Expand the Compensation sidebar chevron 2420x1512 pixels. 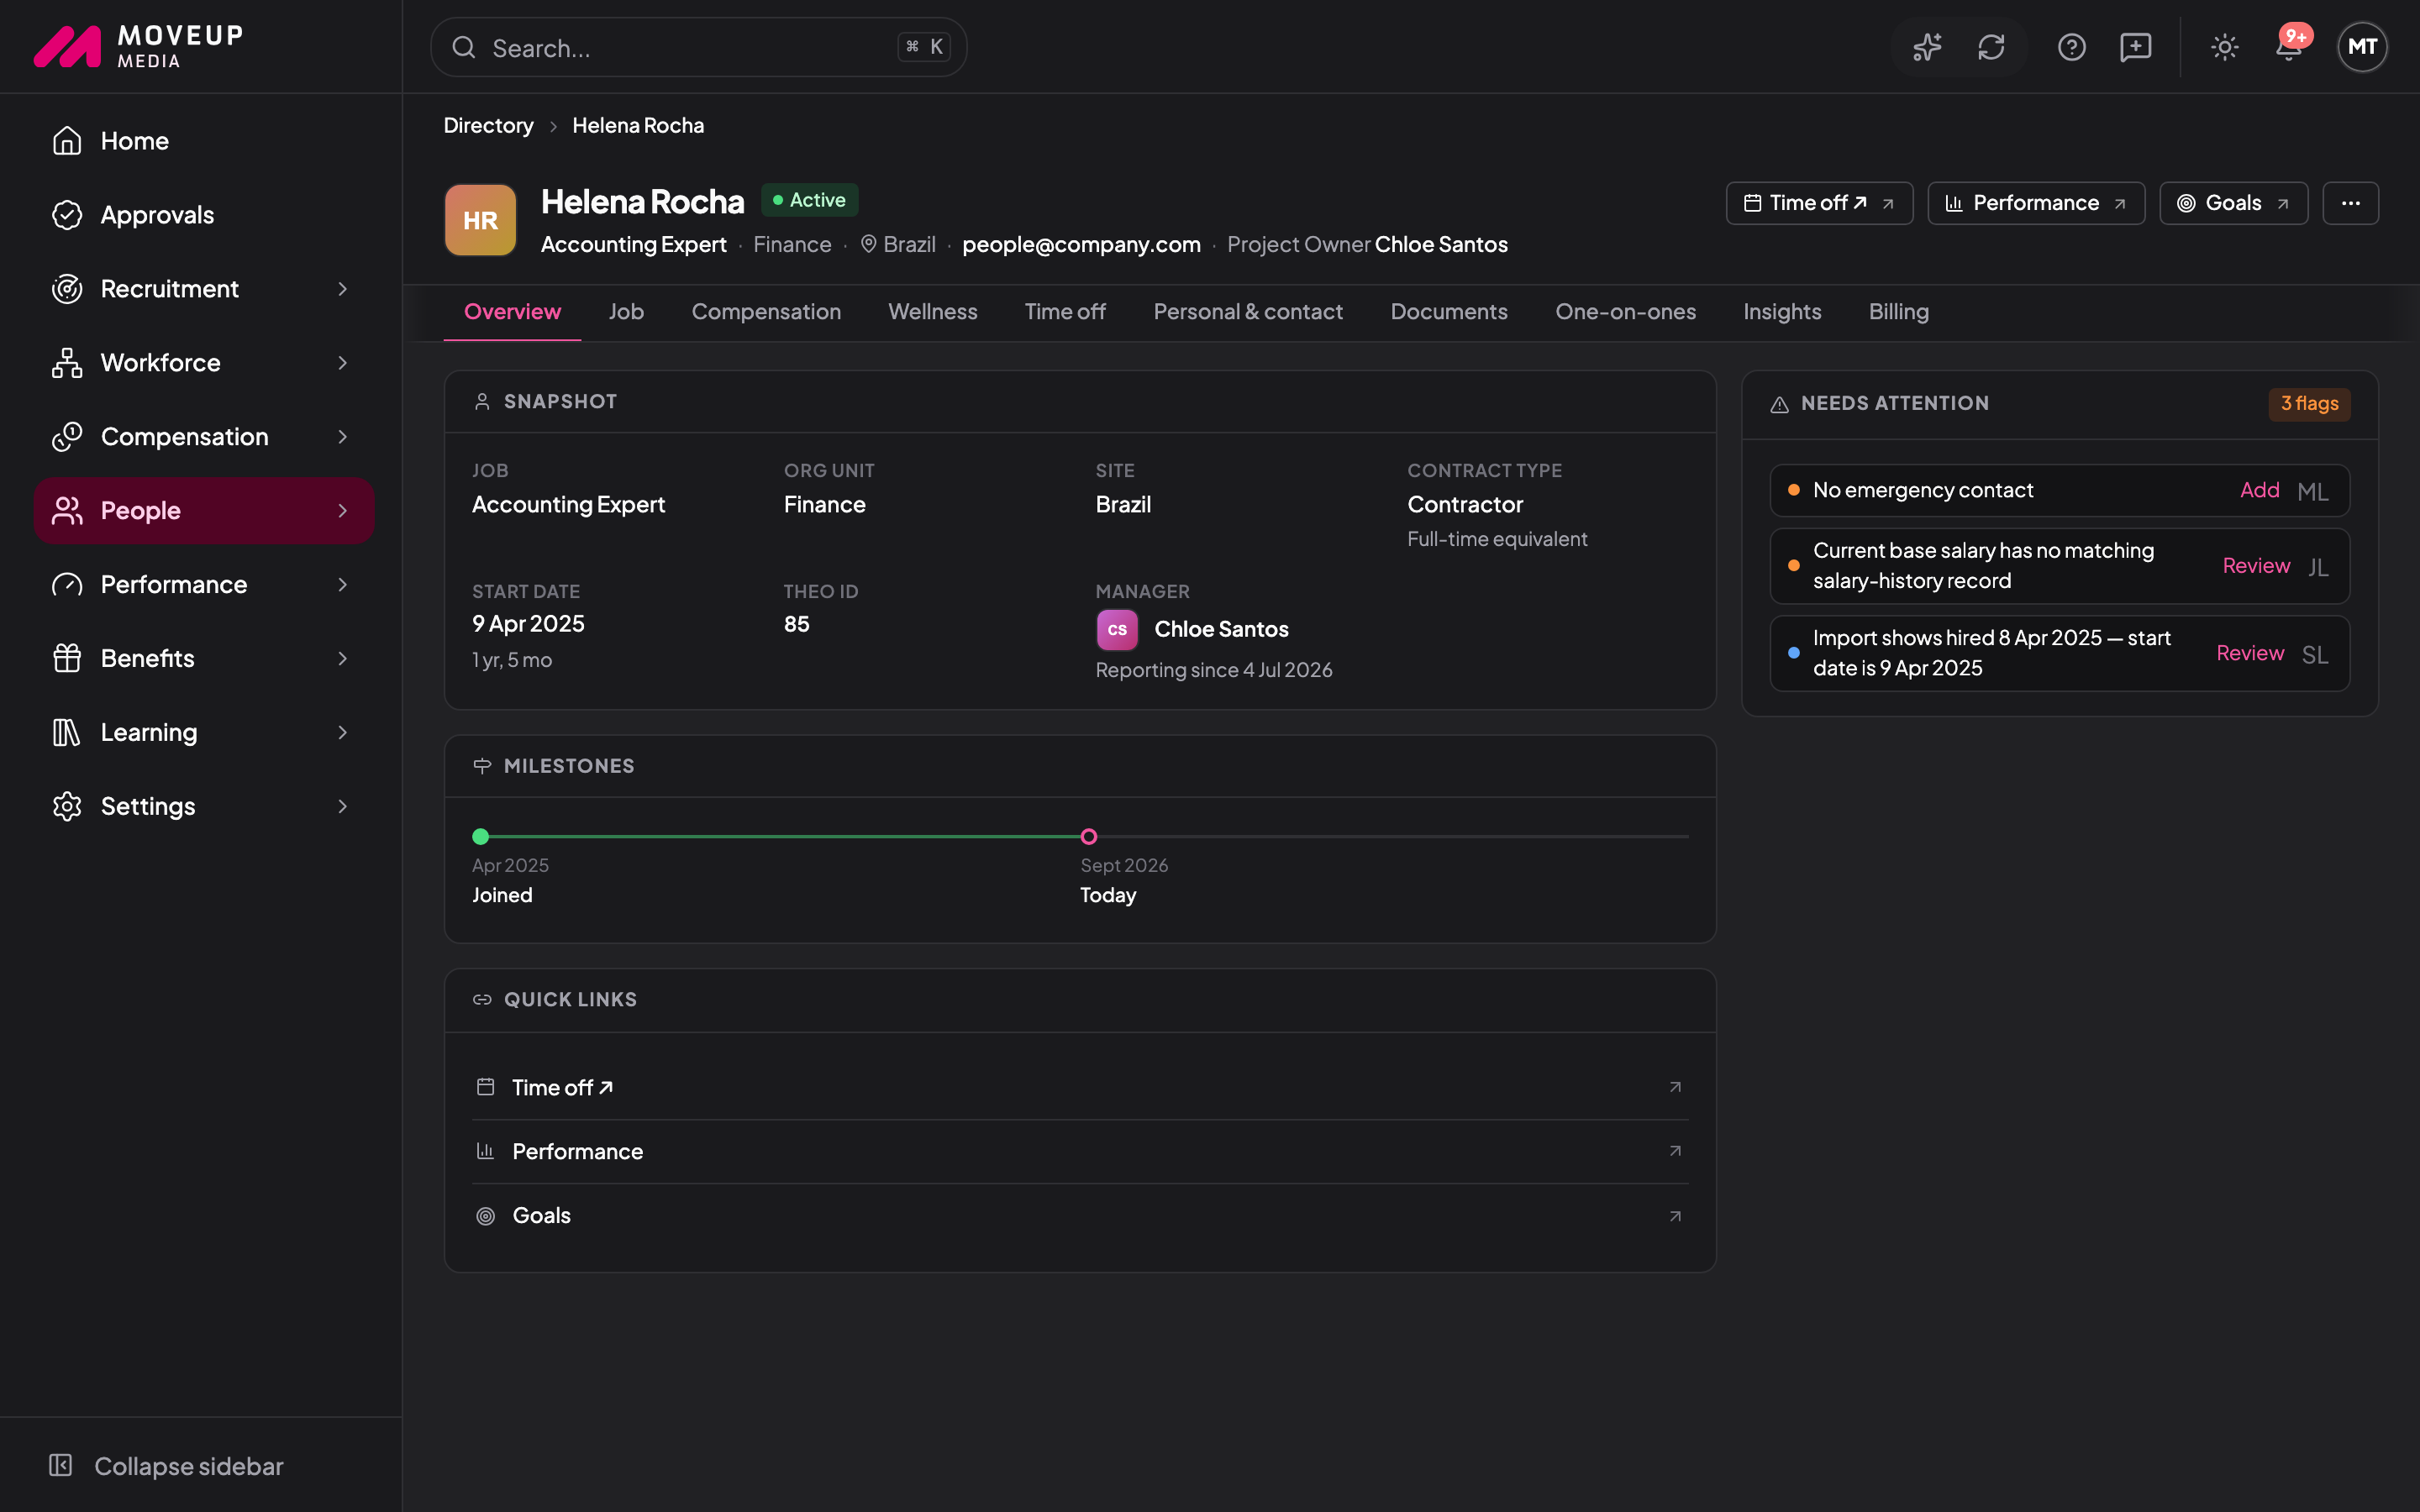pyautogui.click(x=343, y=437)
